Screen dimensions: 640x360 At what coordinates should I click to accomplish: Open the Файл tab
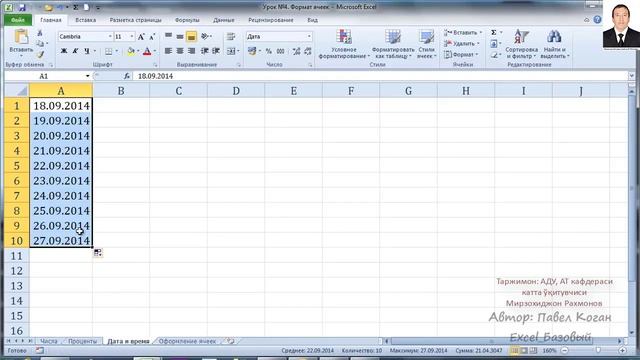(x=18, y=20)
